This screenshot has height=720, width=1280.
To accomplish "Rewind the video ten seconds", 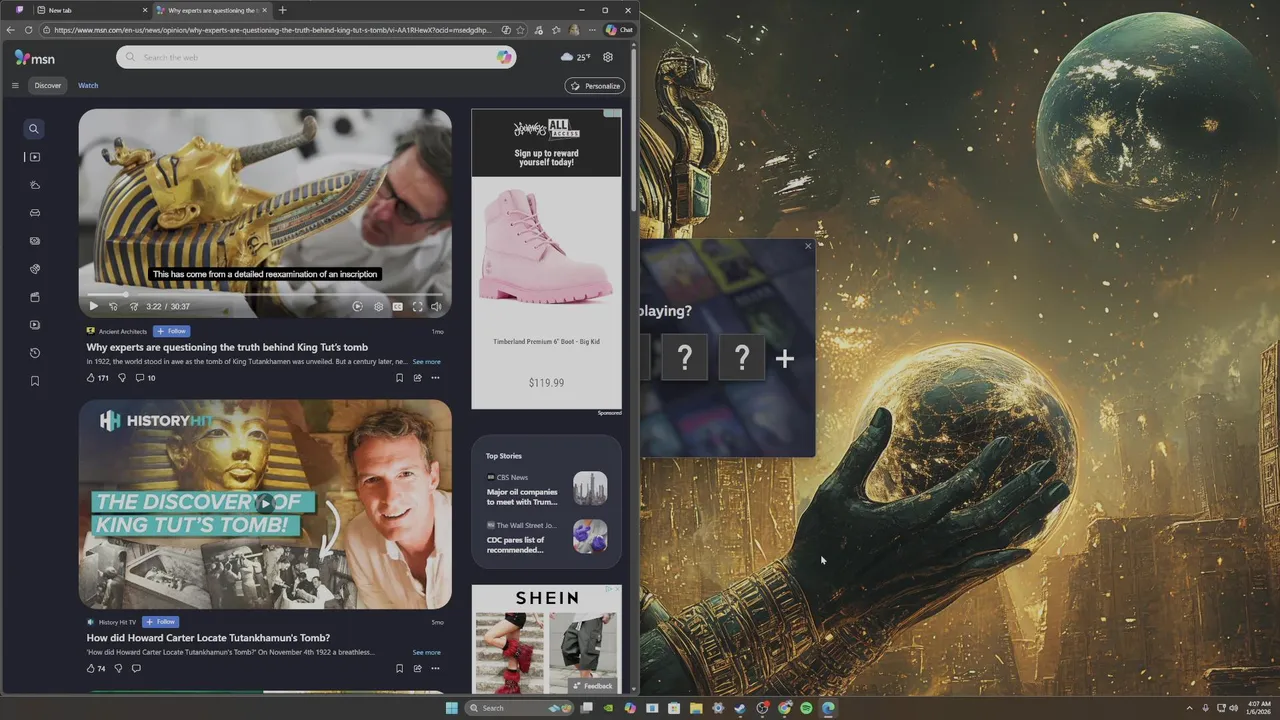I will [x=113, y=307].
